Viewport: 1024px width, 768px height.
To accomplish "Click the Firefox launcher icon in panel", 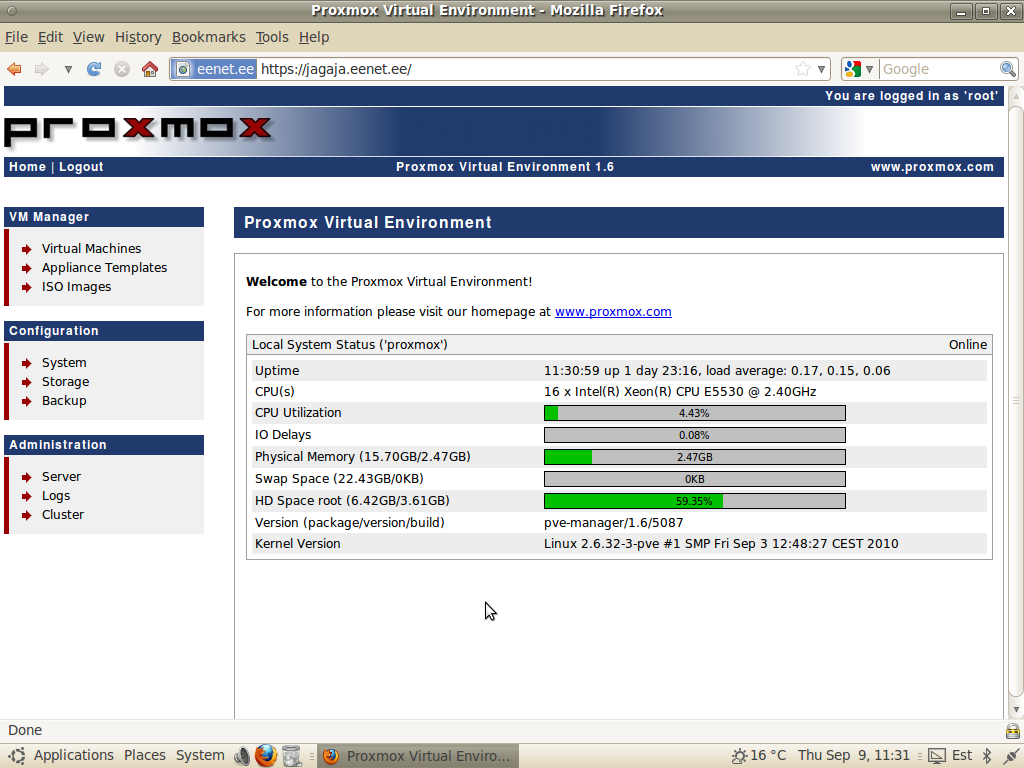I will pos(266,756).
